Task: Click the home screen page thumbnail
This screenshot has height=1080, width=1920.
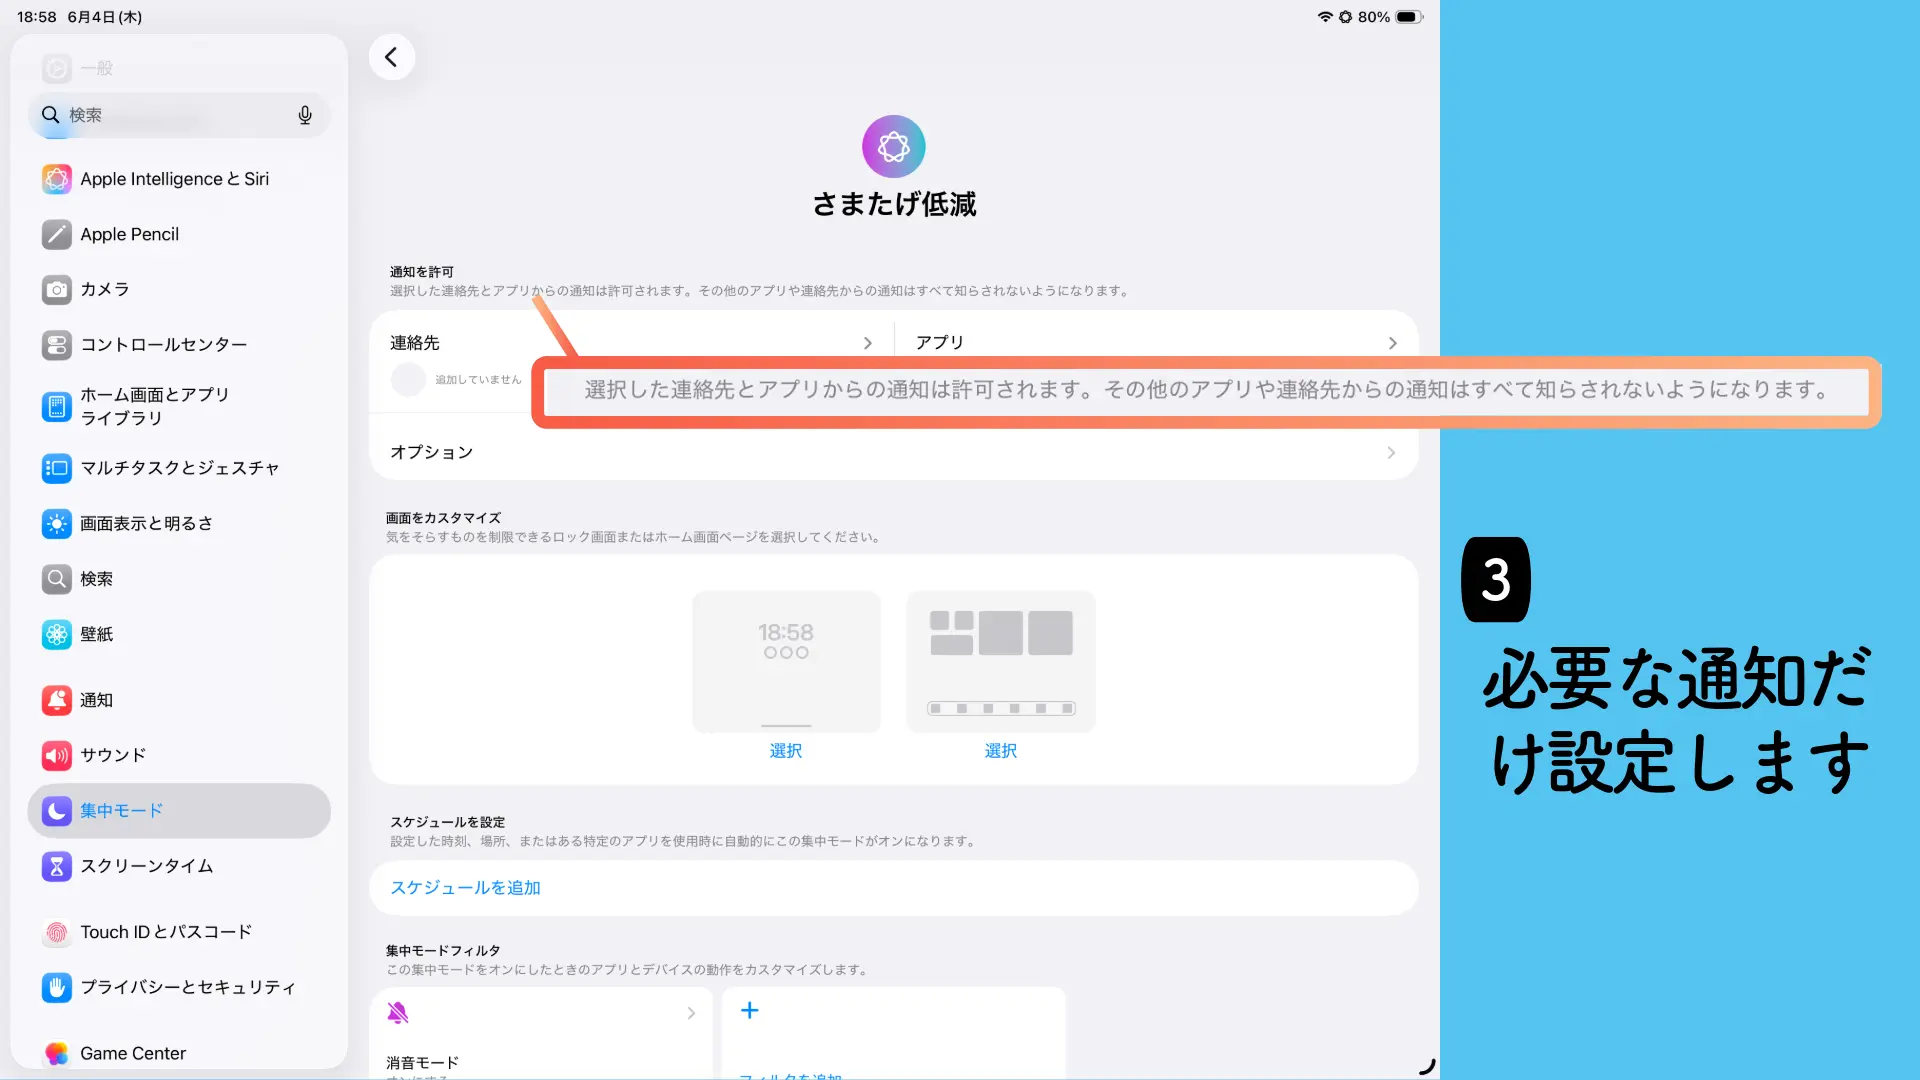Action: [1001, 661]
